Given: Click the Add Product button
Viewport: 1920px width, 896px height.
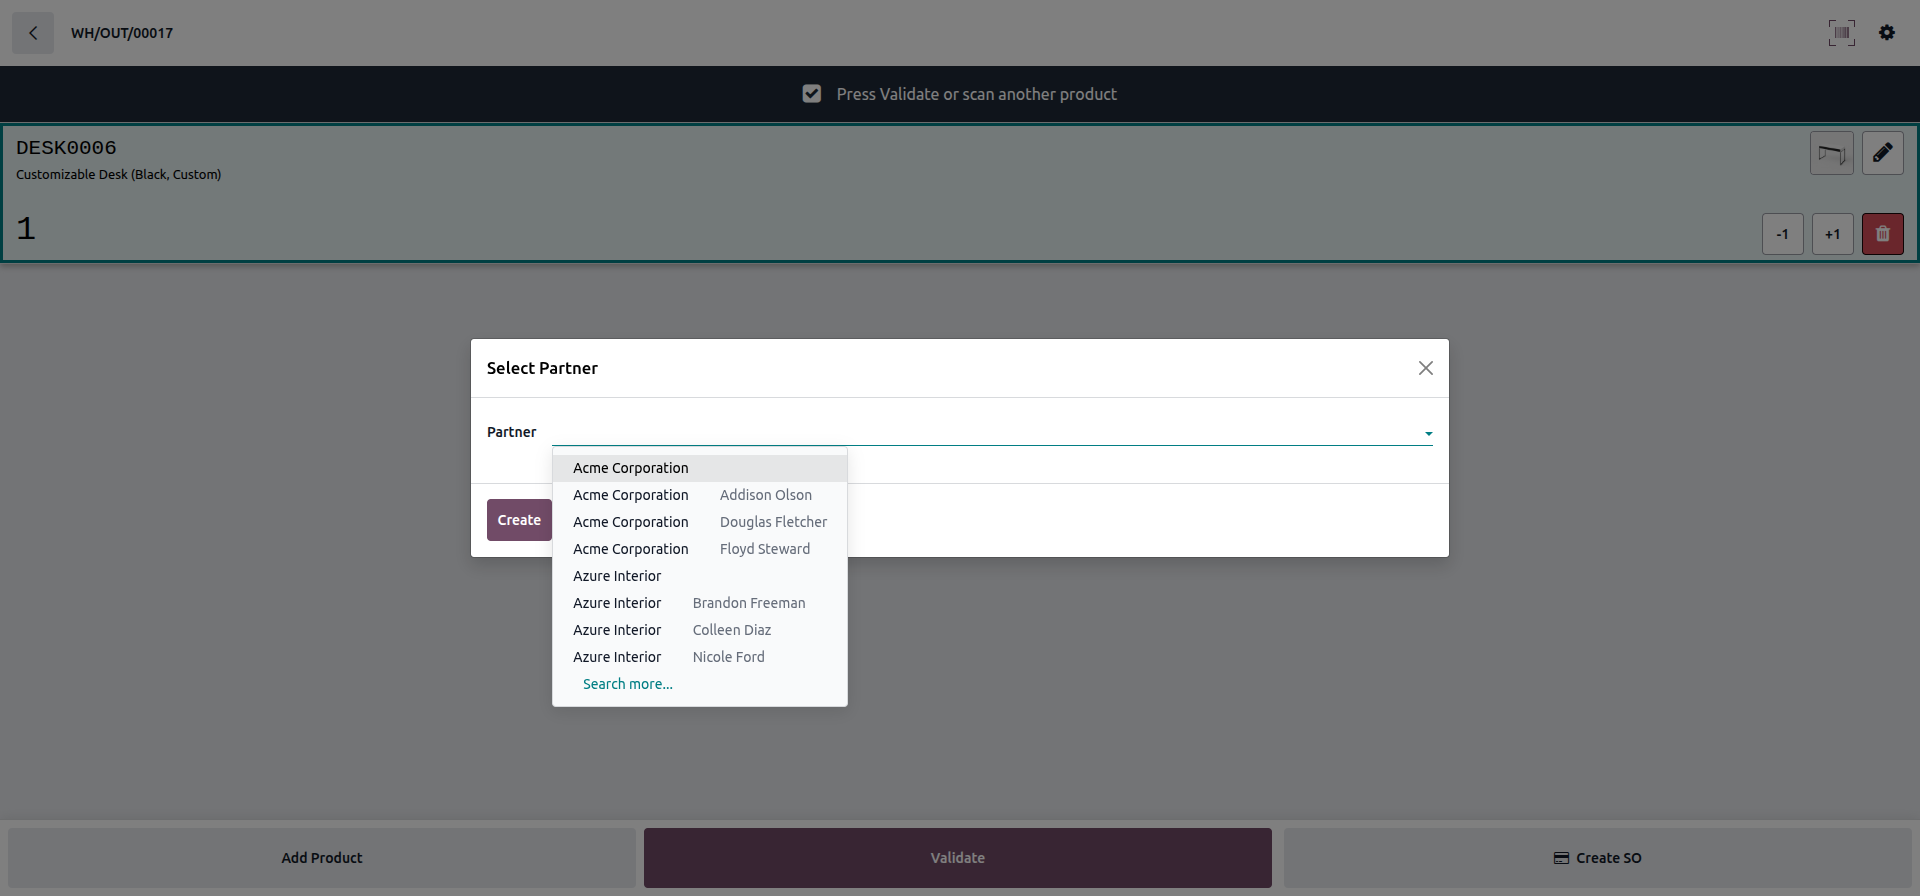Looking at the screenshot, I should (x=322, y=858).
